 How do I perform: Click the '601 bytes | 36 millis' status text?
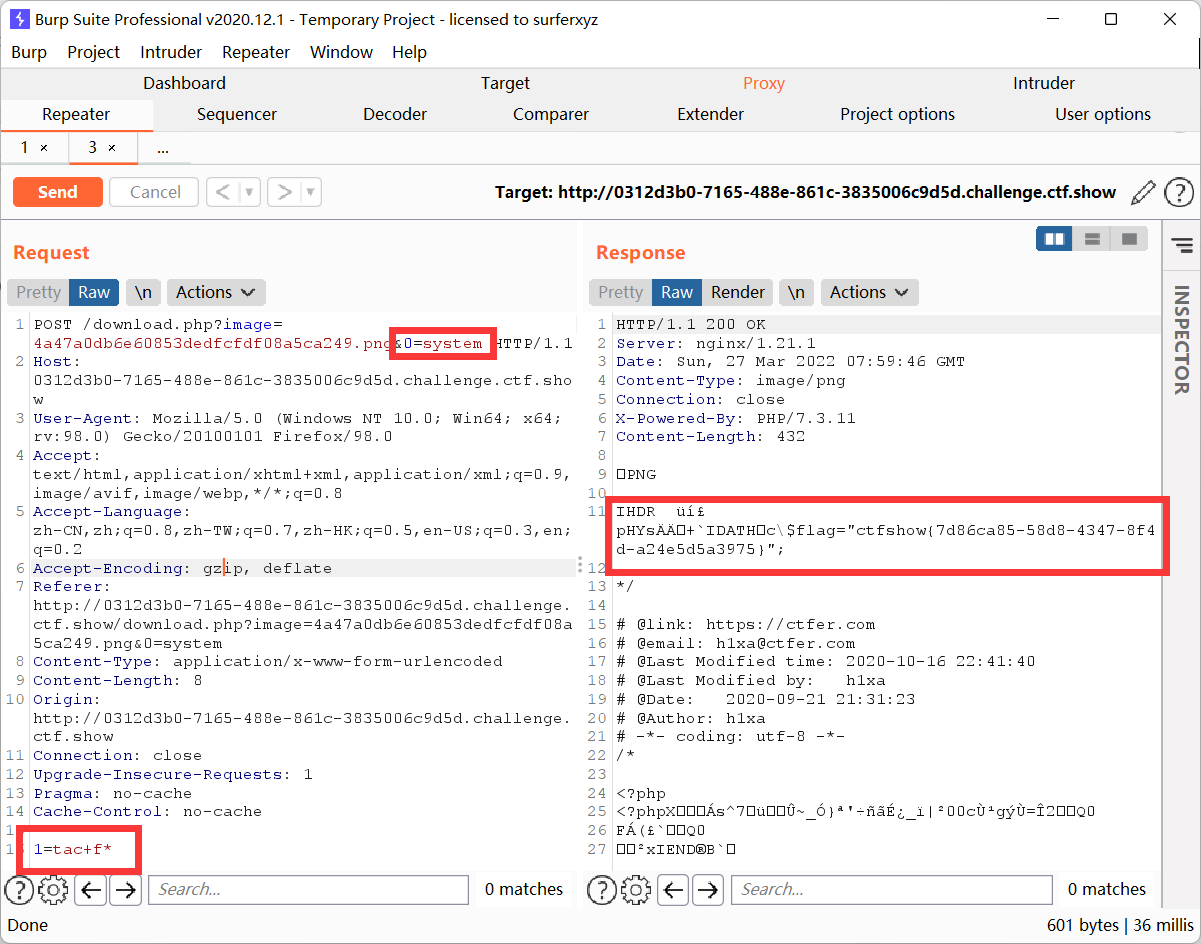tap(1120, 925)
